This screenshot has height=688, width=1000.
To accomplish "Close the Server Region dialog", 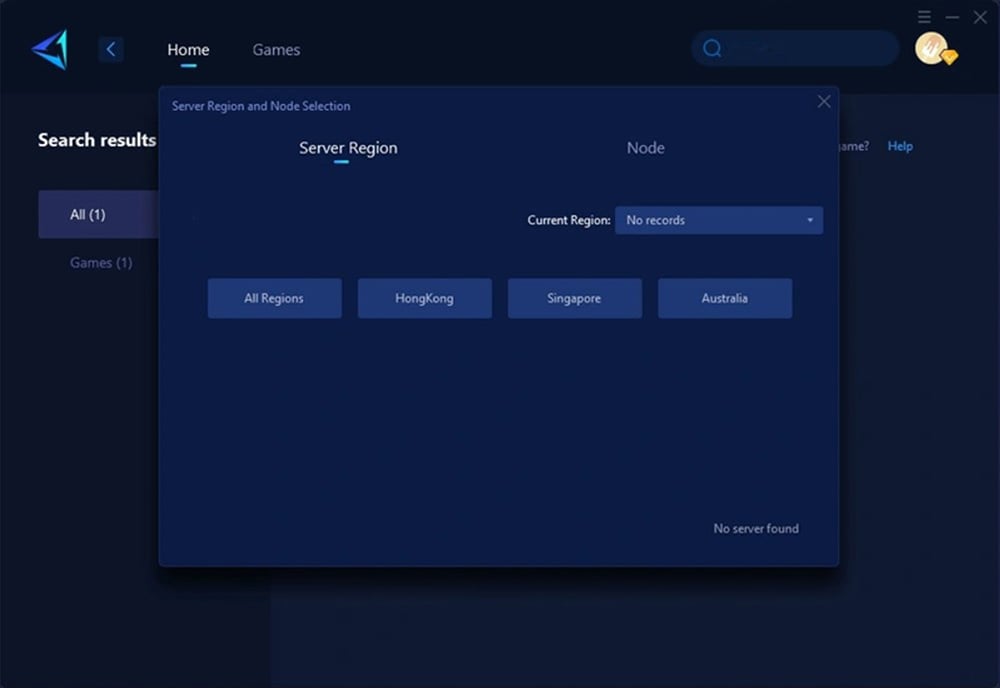I will click(x=824, y=102).
